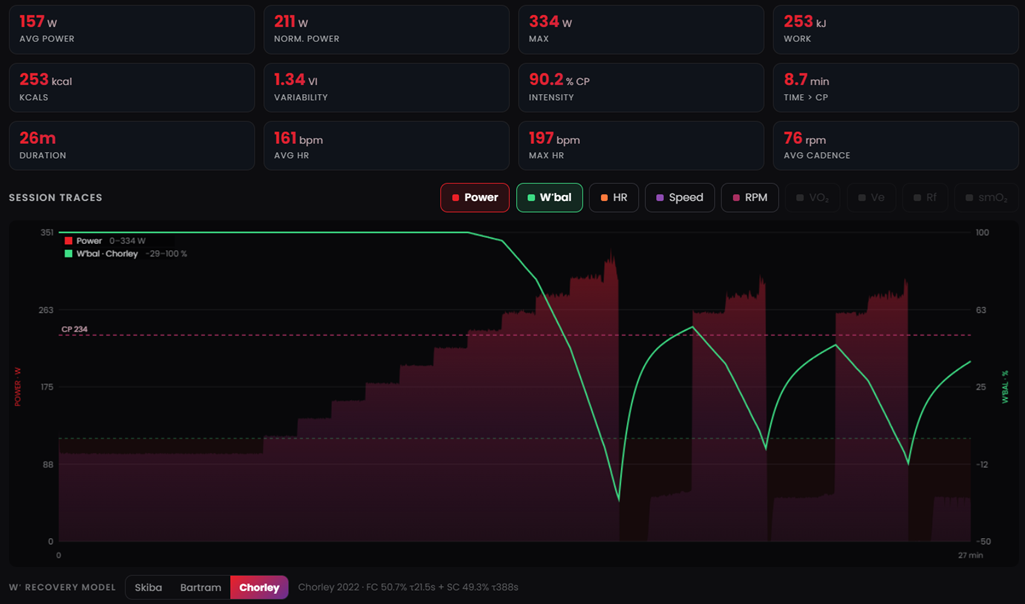Enable the HR trace
The height and width of the screenshot is (604, 1025).
tap(613, 197)
